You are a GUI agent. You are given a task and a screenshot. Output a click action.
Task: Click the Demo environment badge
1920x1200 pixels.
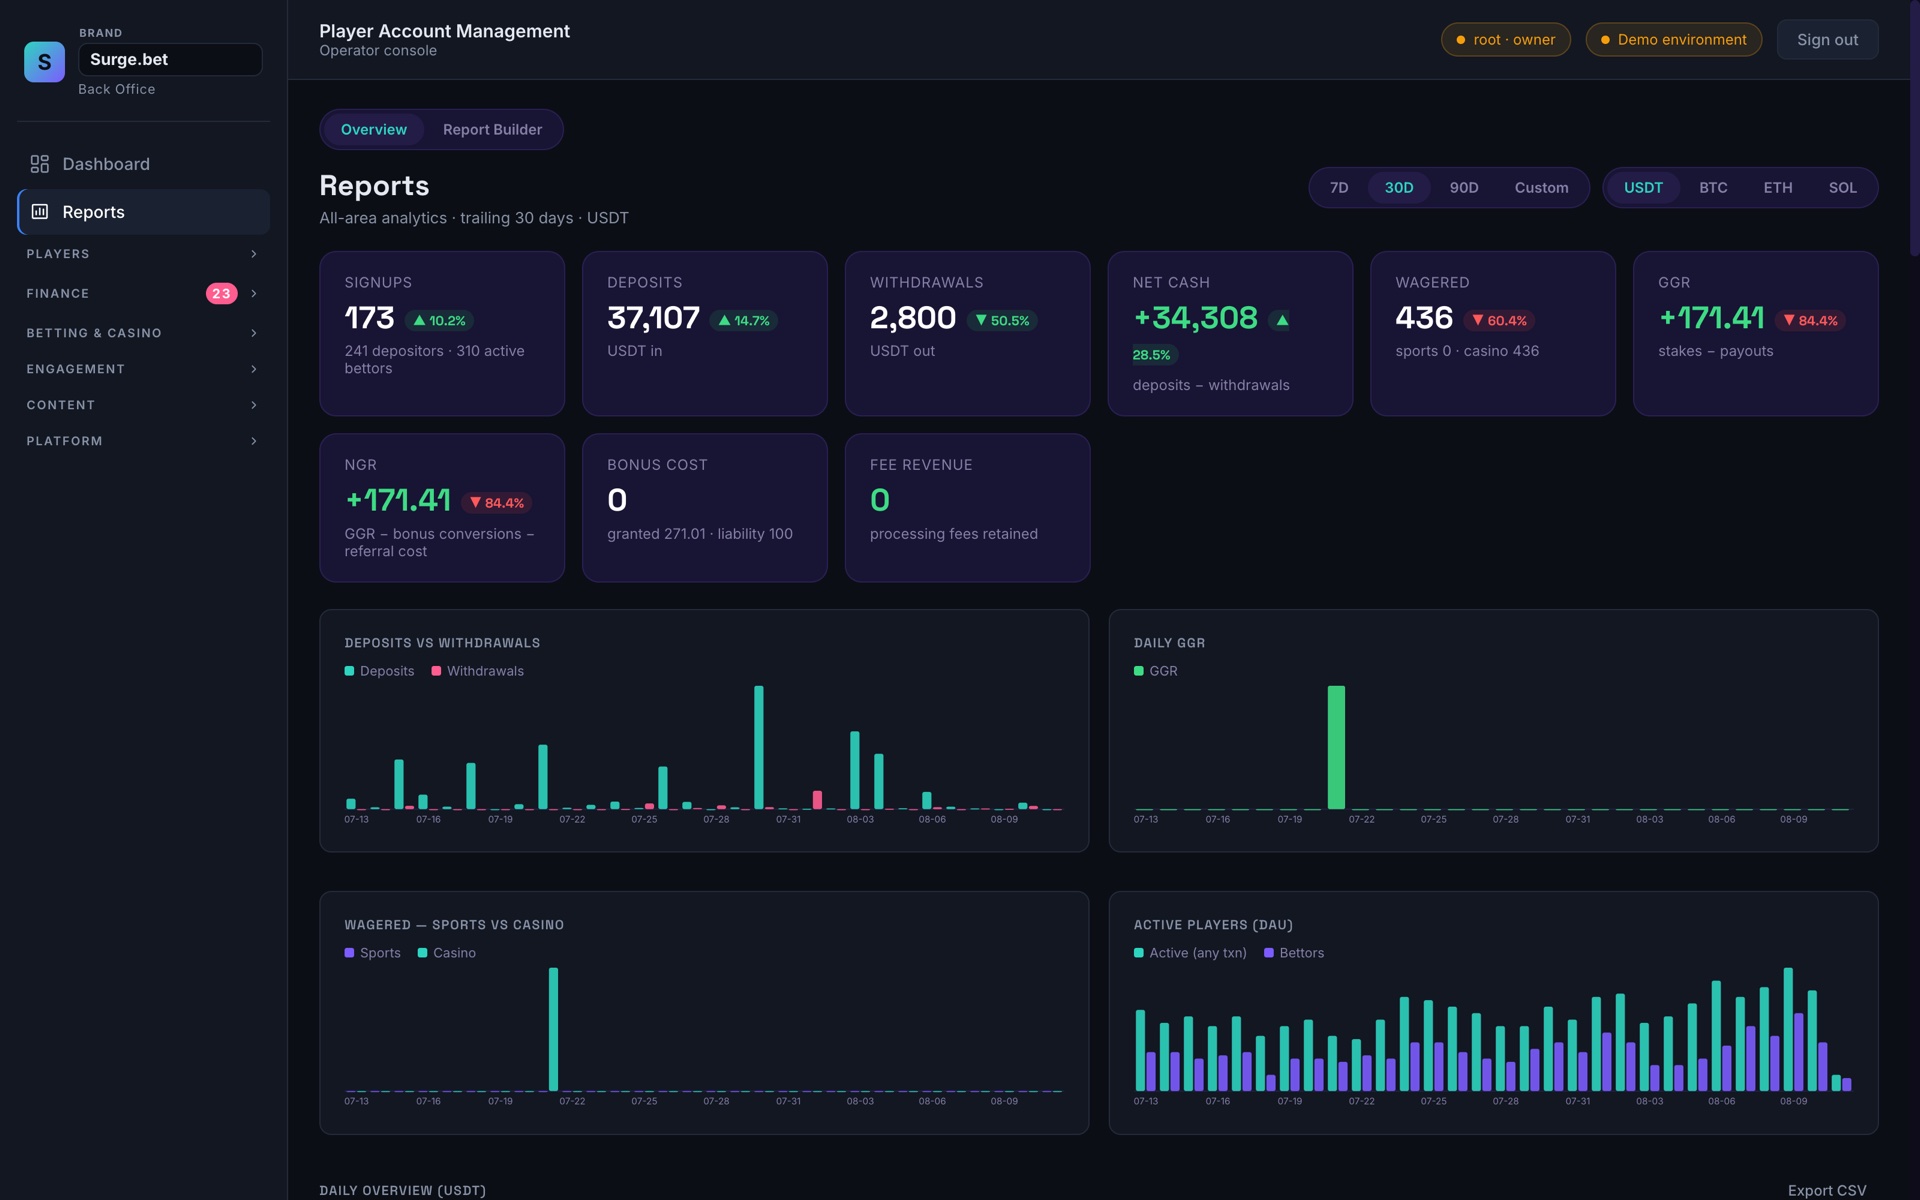1673,40
